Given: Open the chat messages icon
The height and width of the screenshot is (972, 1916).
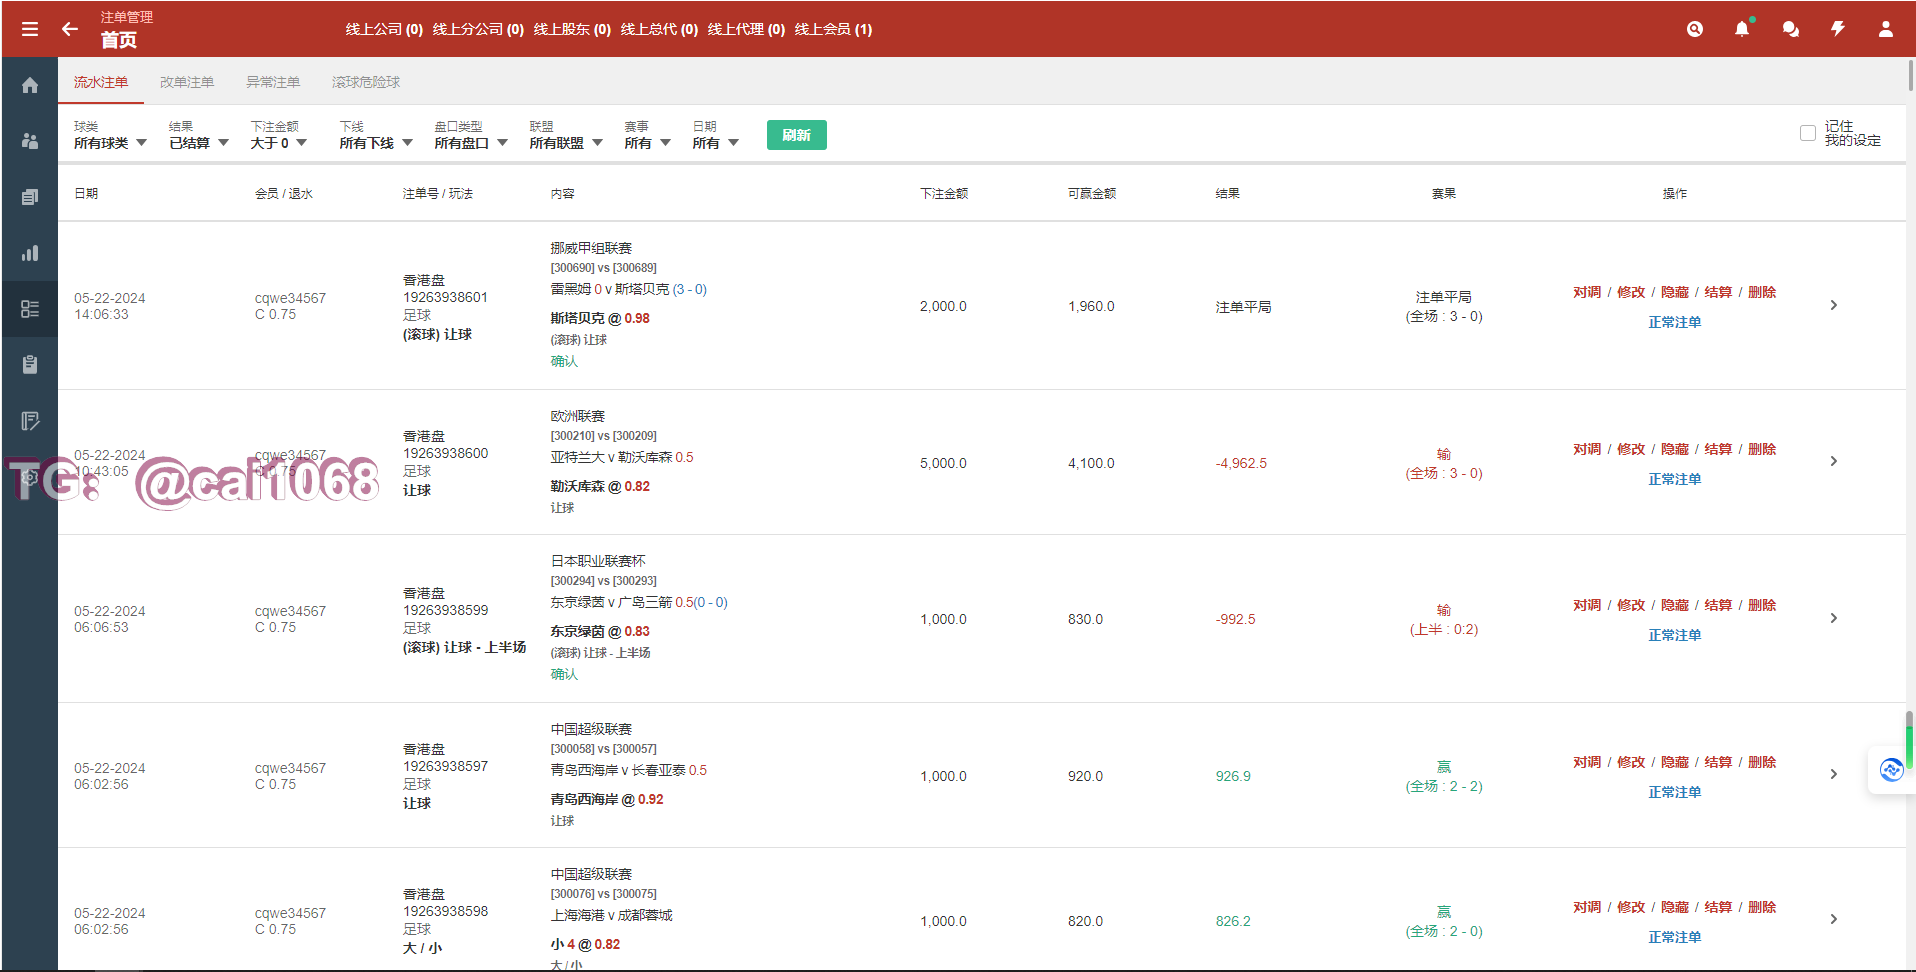Looking at the screenshot, I should (x=1790, y=29).
